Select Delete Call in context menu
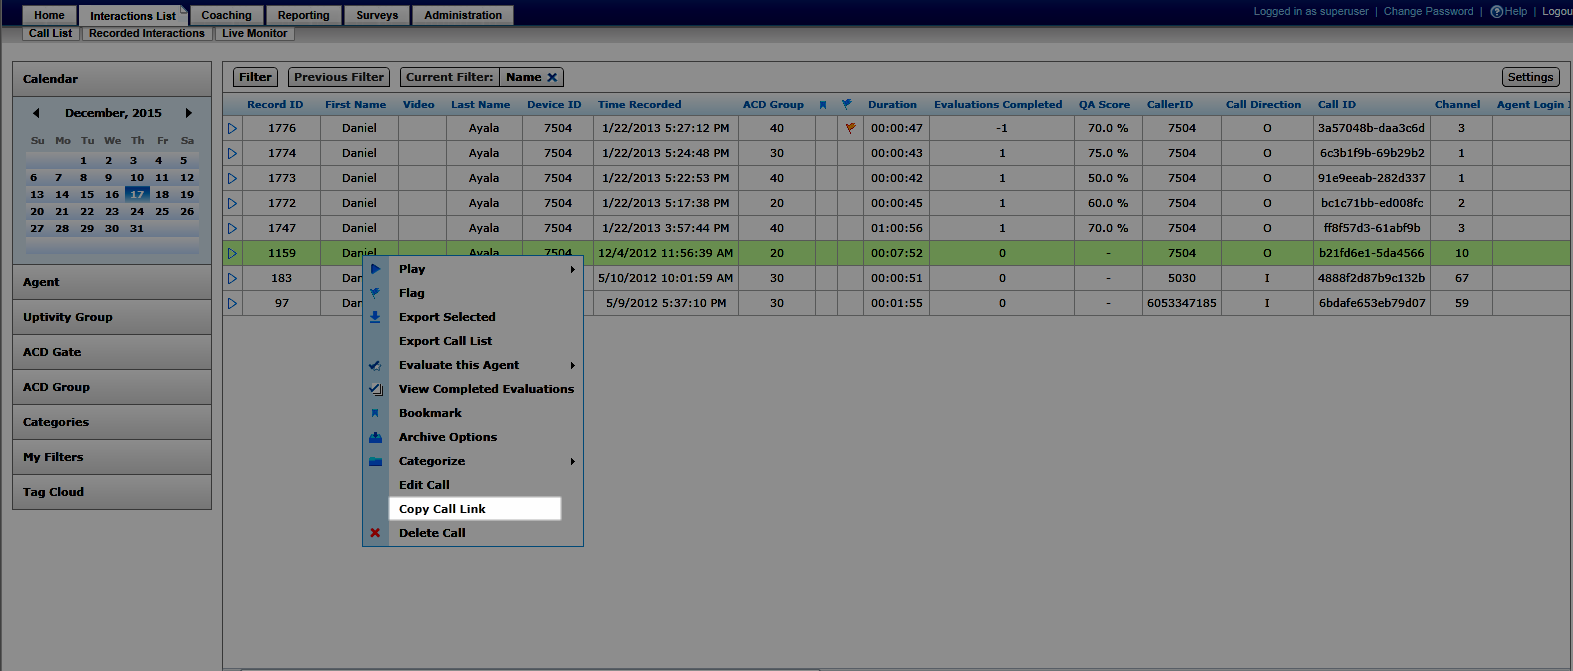The width and height of the screenshot is (1573, 671). 432,533
